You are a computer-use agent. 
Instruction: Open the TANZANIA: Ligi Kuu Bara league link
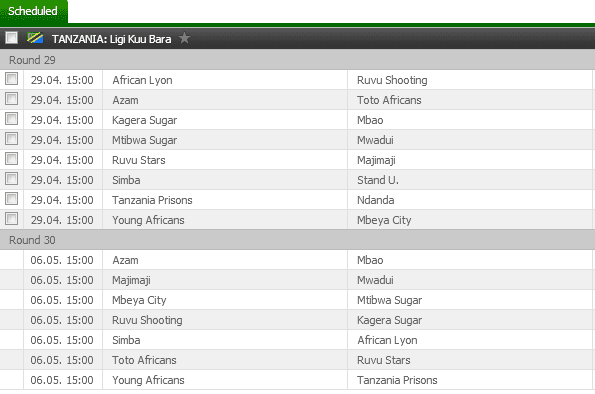click(x=112, y=39)
